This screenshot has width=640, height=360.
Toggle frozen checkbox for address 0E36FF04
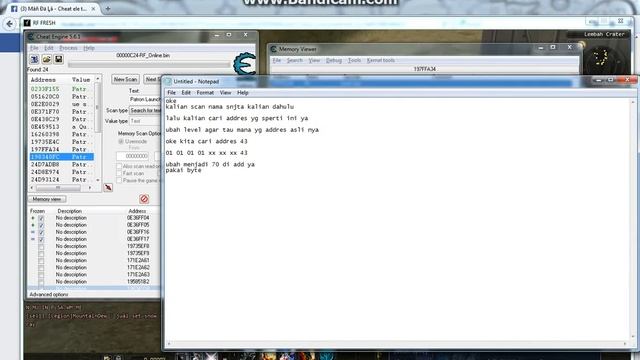[41, 218]
